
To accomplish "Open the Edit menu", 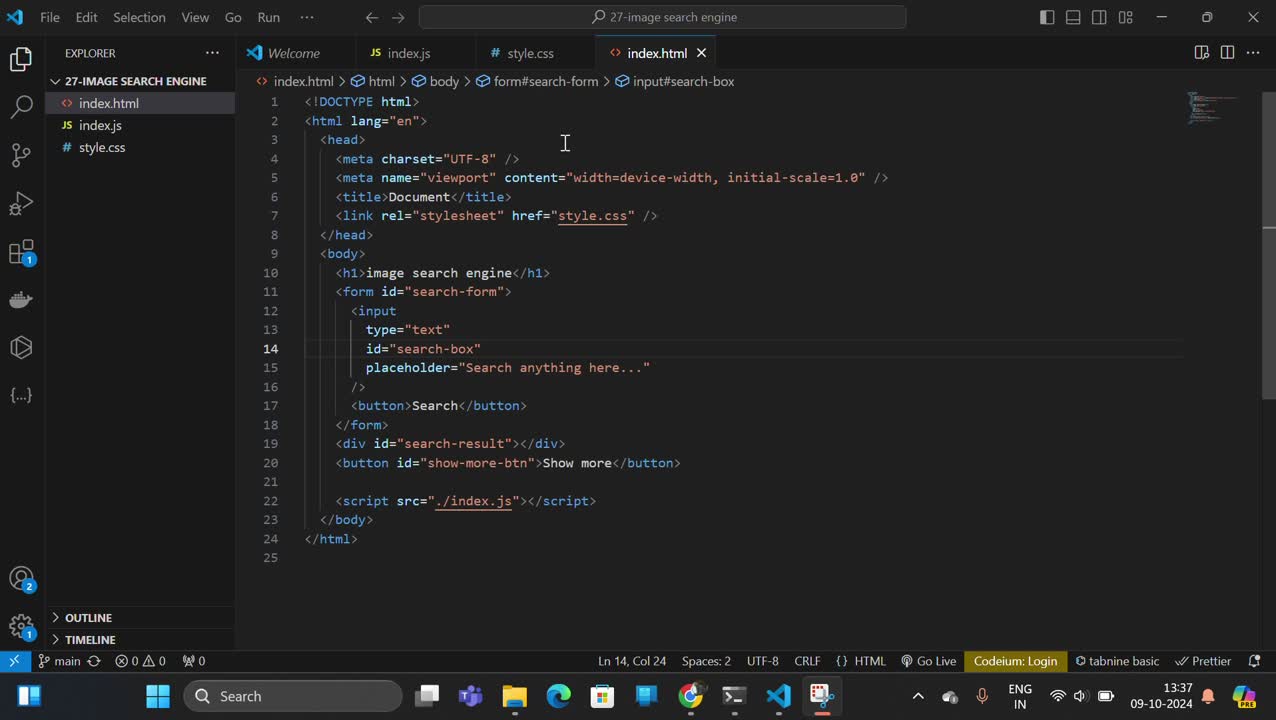I will (86, 17).
